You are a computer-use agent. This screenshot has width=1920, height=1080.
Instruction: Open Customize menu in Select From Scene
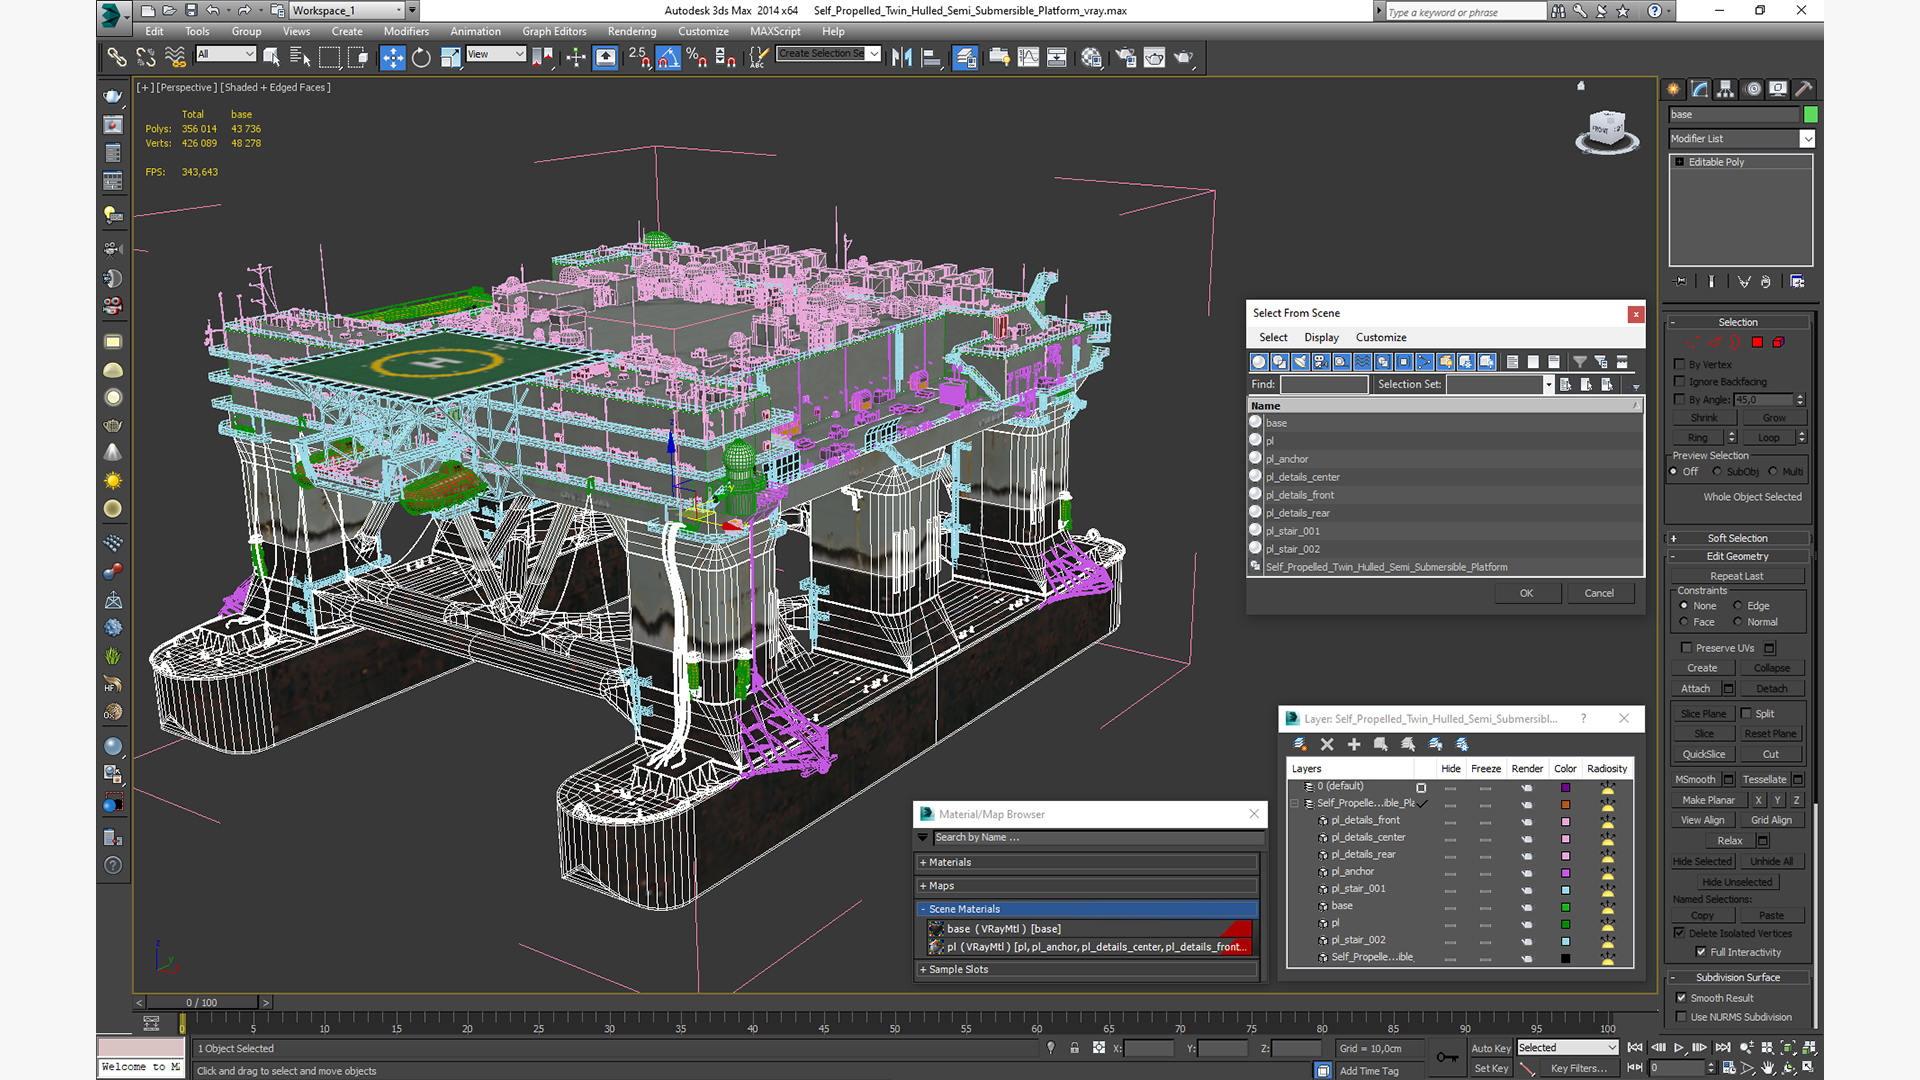(1381, 337)
